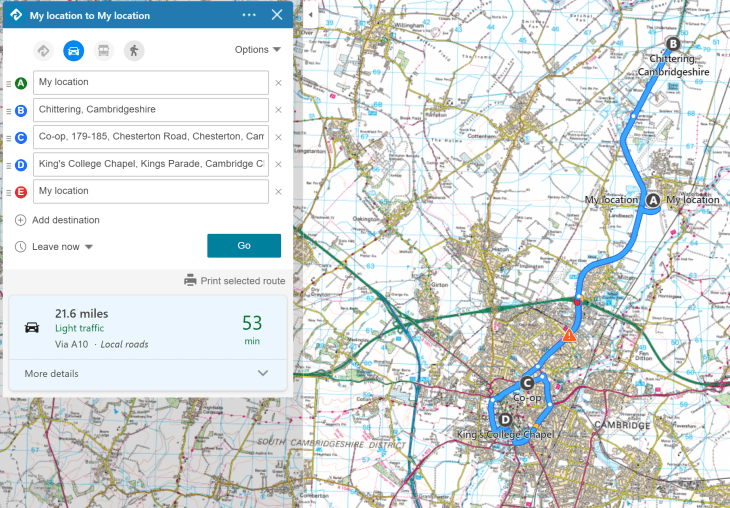Click the Print selected route link

coord(242,281)
